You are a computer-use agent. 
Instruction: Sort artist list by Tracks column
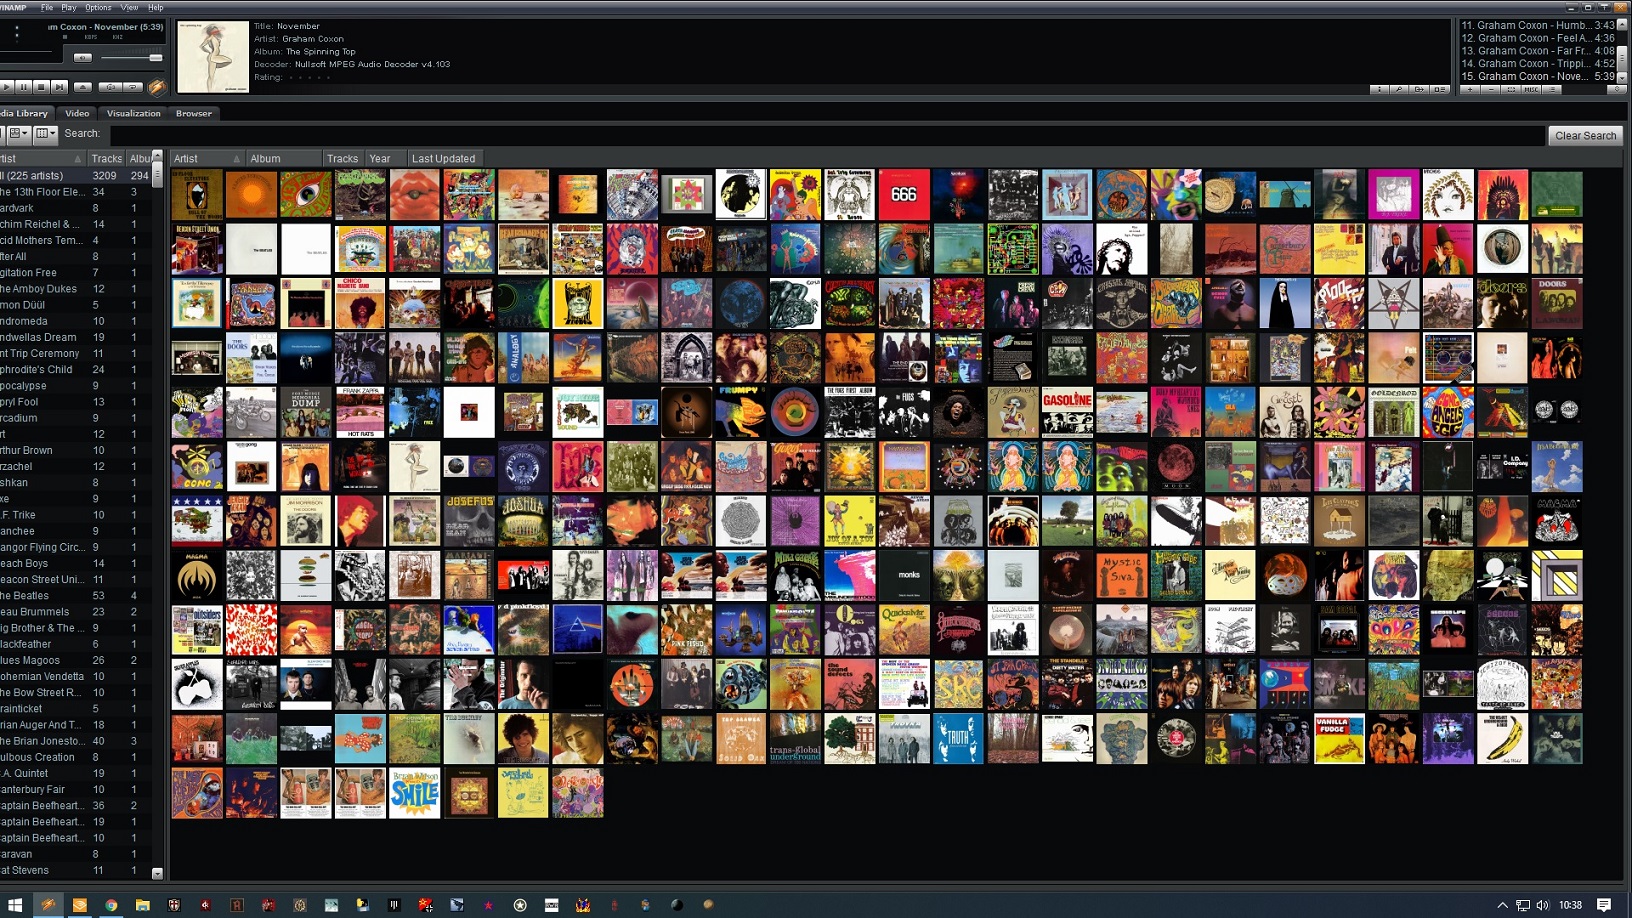pos(106,158)
